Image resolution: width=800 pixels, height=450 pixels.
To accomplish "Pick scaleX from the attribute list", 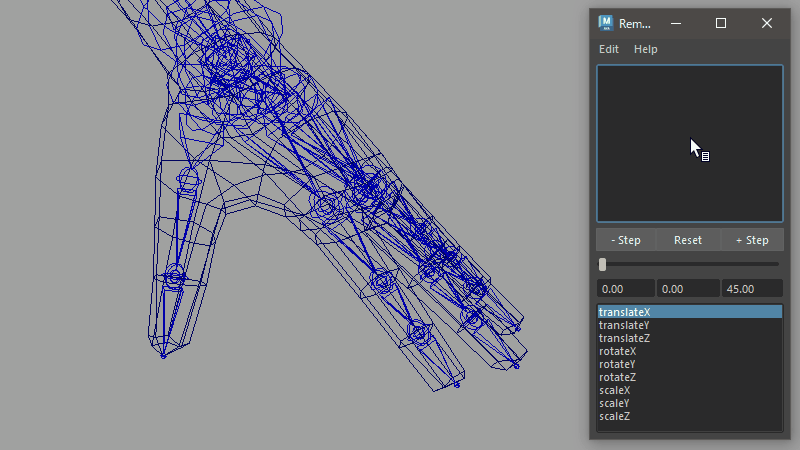I will point(614,390).
